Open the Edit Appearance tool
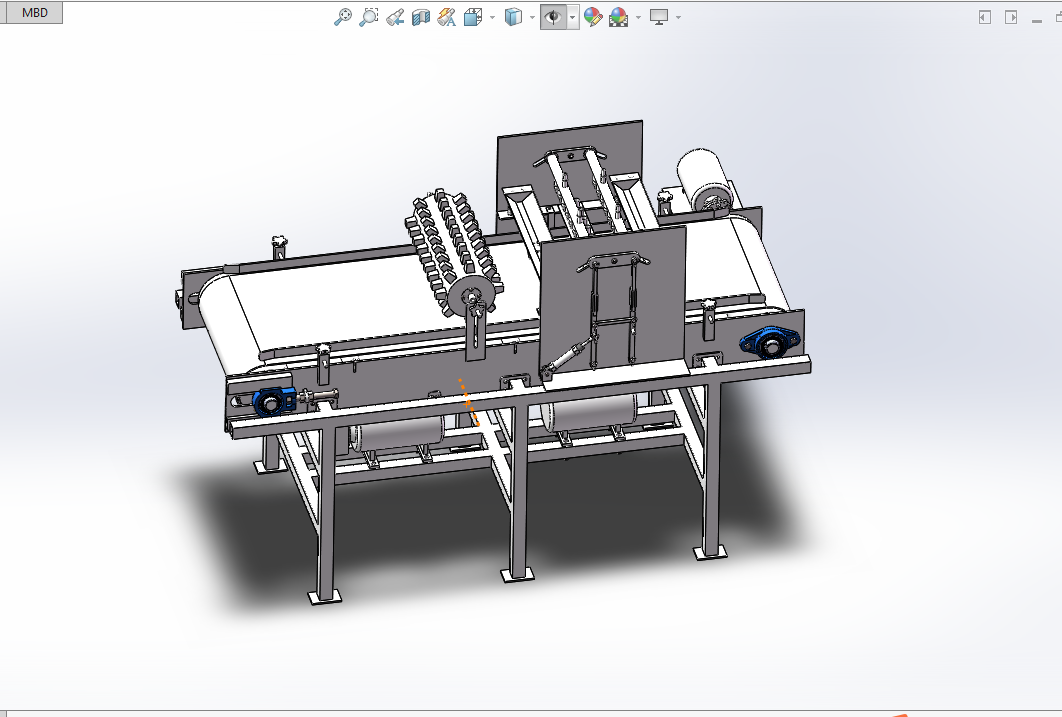The height and width of the screenshot is (717, 1062). [593, 17]
